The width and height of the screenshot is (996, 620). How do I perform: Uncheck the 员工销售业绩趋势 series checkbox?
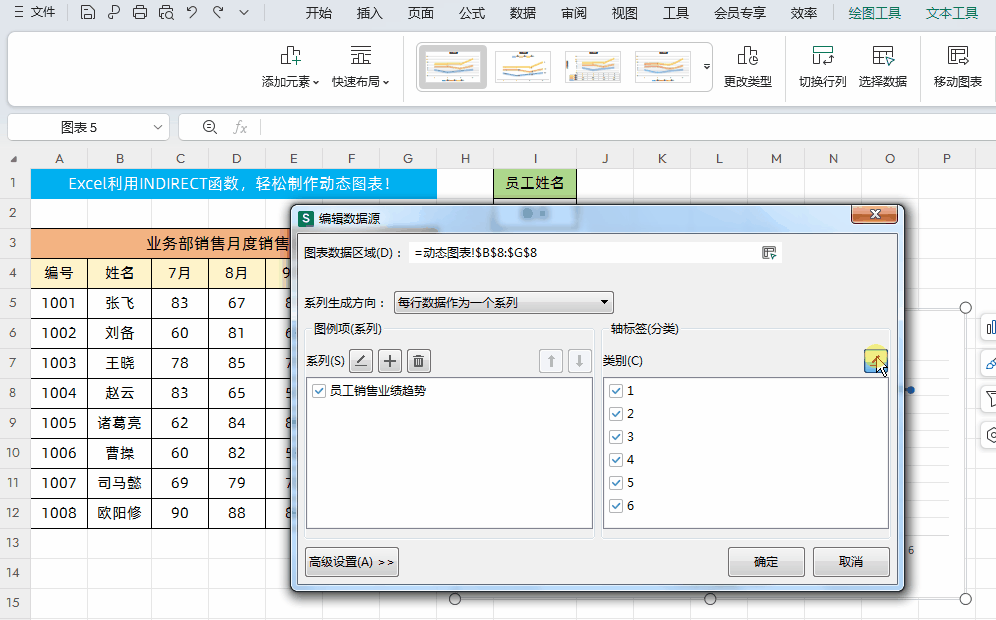coord(319,391)
